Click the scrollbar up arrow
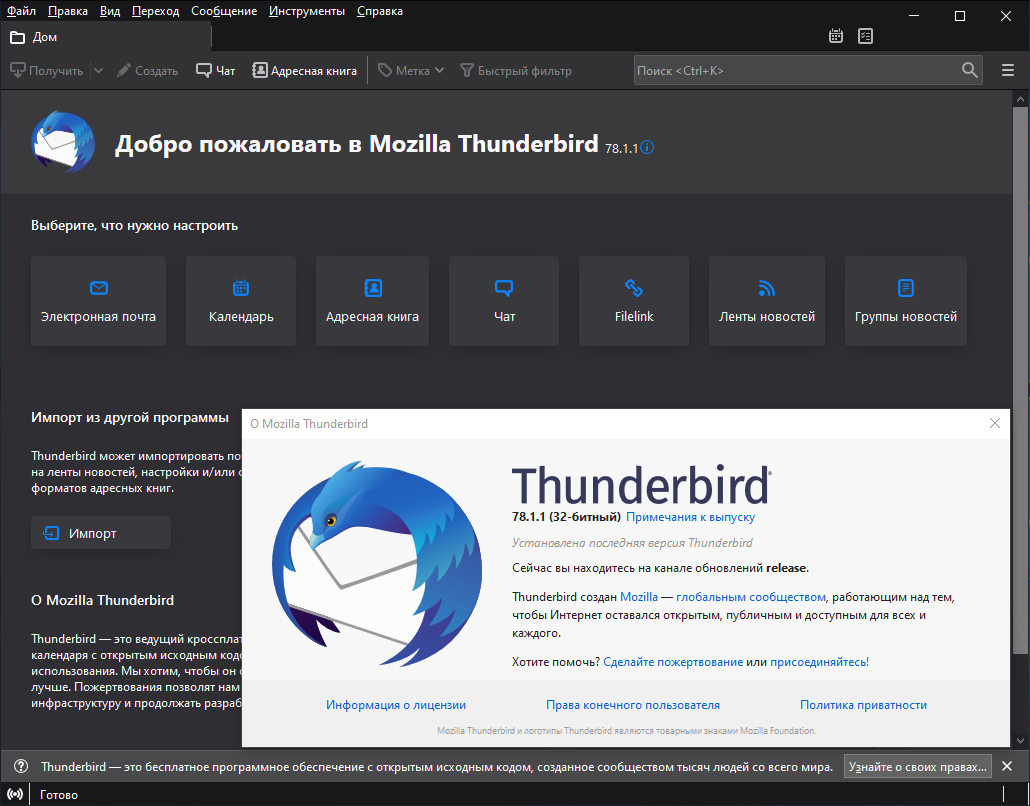The height and width of the screenshot is (806, 1030). click(x=1020, y=99)
